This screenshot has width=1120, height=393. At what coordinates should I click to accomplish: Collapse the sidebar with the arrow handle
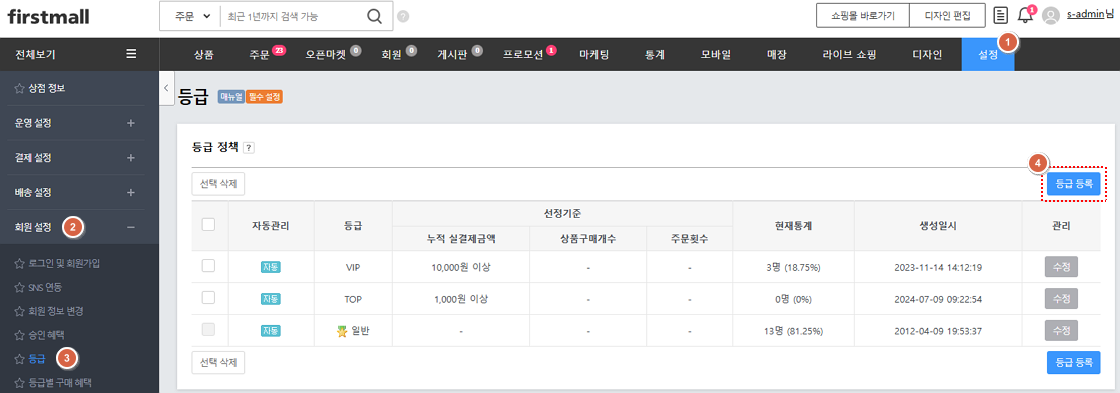coord(166,88)
